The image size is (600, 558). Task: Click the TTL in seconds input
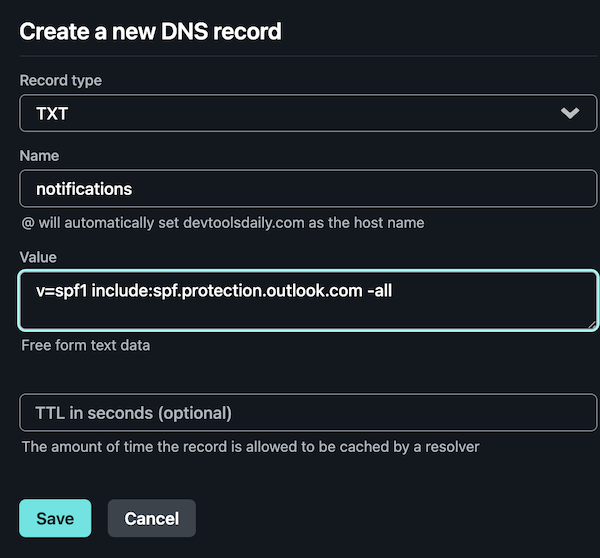pyautogui.click(x=308, y=412)
